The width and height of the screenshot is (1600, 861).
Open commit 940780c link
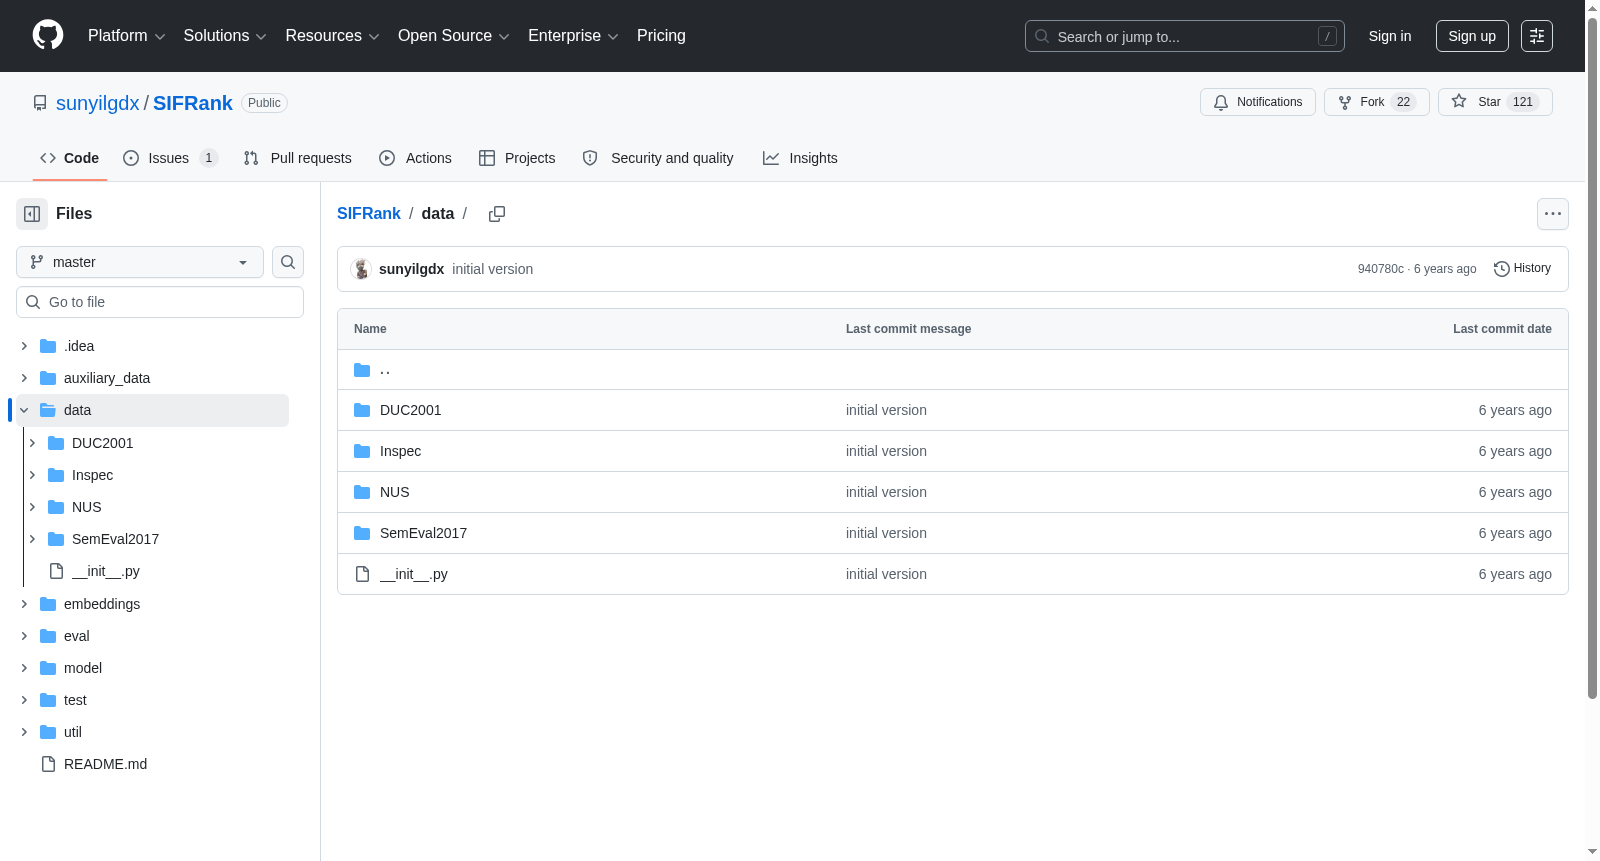(x=1380, y=269)
